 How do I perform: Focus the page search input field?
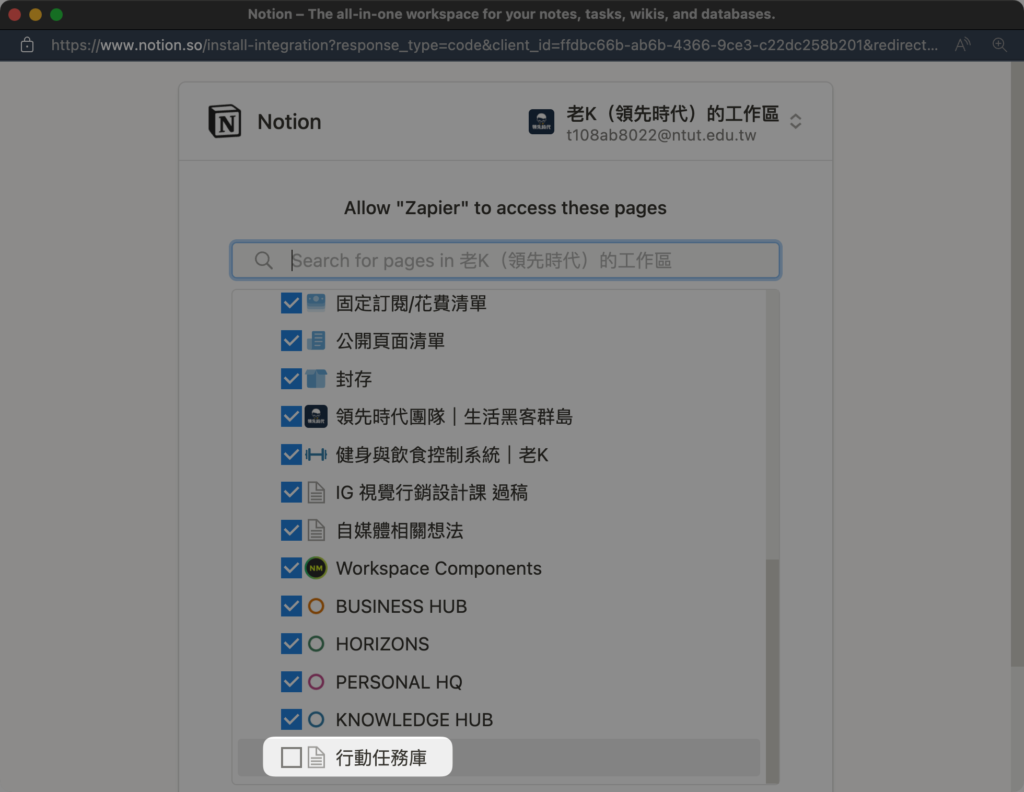point(505,261)
